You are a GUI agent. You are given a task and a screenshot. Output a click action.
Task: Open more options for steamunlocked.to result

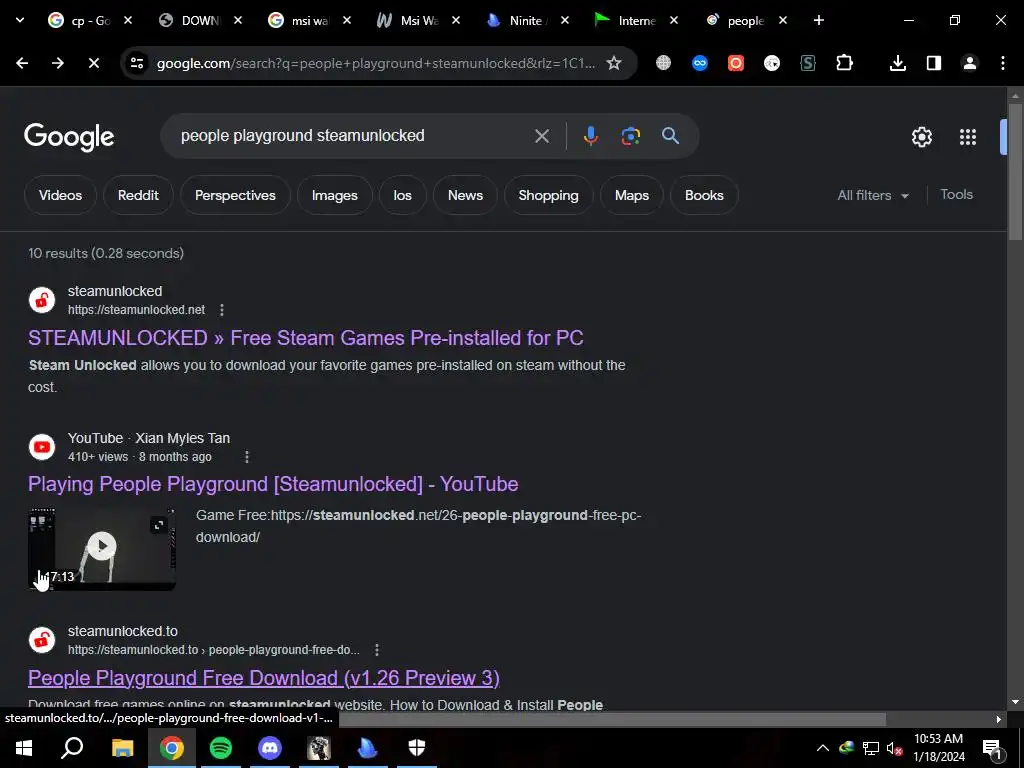click(x=377, y=650)
